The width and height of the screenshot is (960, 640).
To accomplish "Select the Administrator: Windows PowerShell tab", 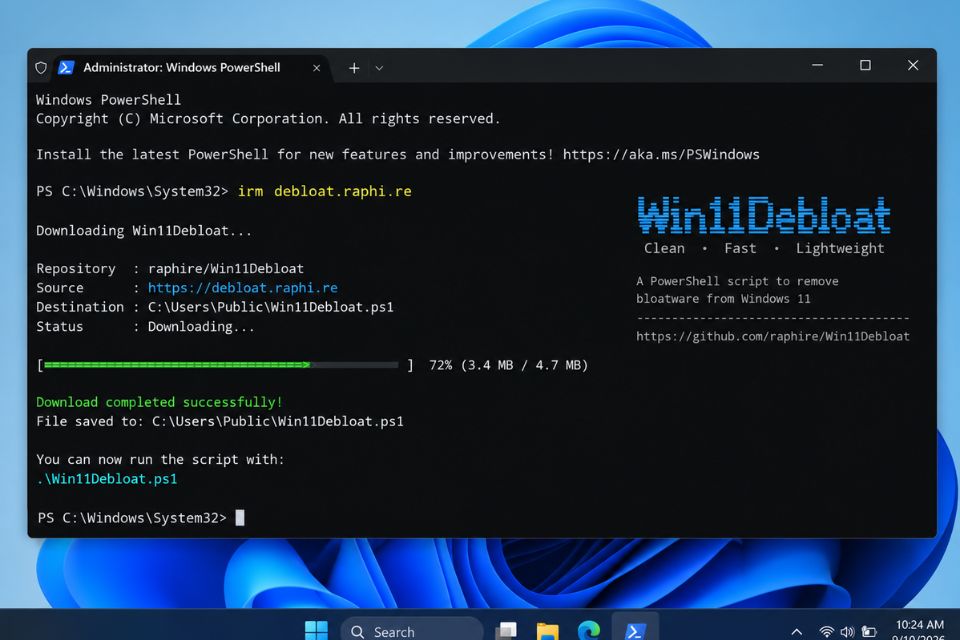I will pyautogui.click(x=191, y=67).
